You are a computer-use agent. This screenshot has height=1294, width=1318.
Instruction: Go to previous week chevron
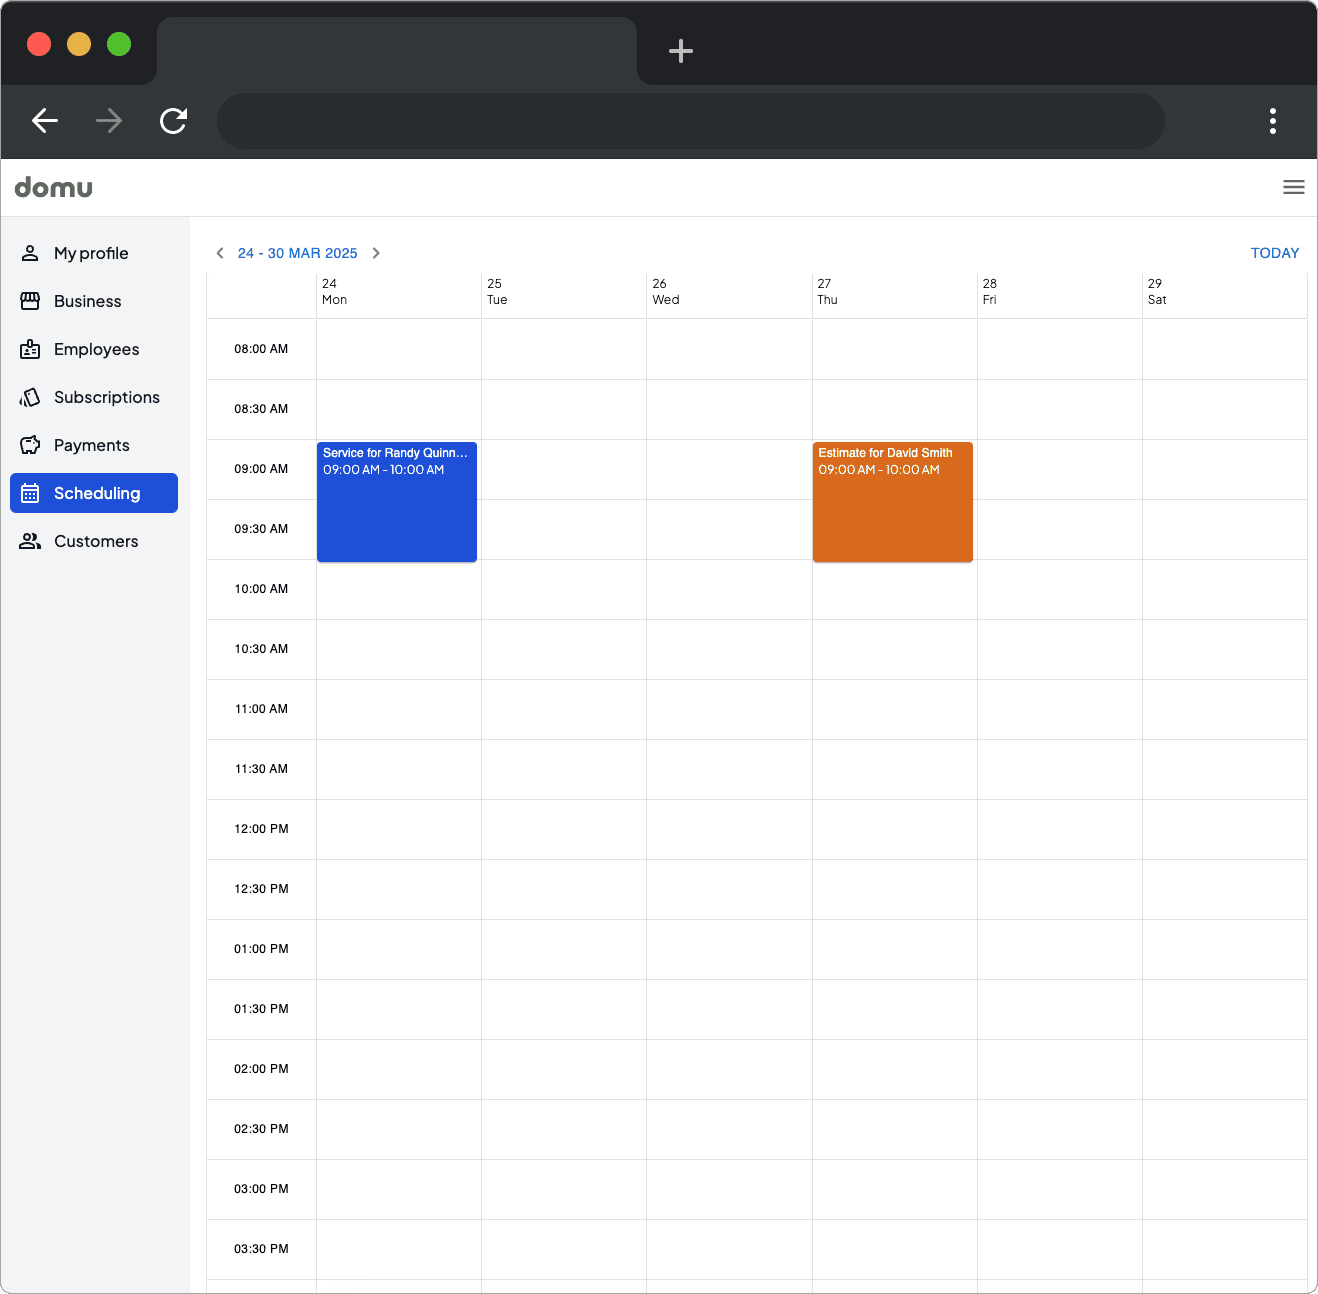click(220, 253)
